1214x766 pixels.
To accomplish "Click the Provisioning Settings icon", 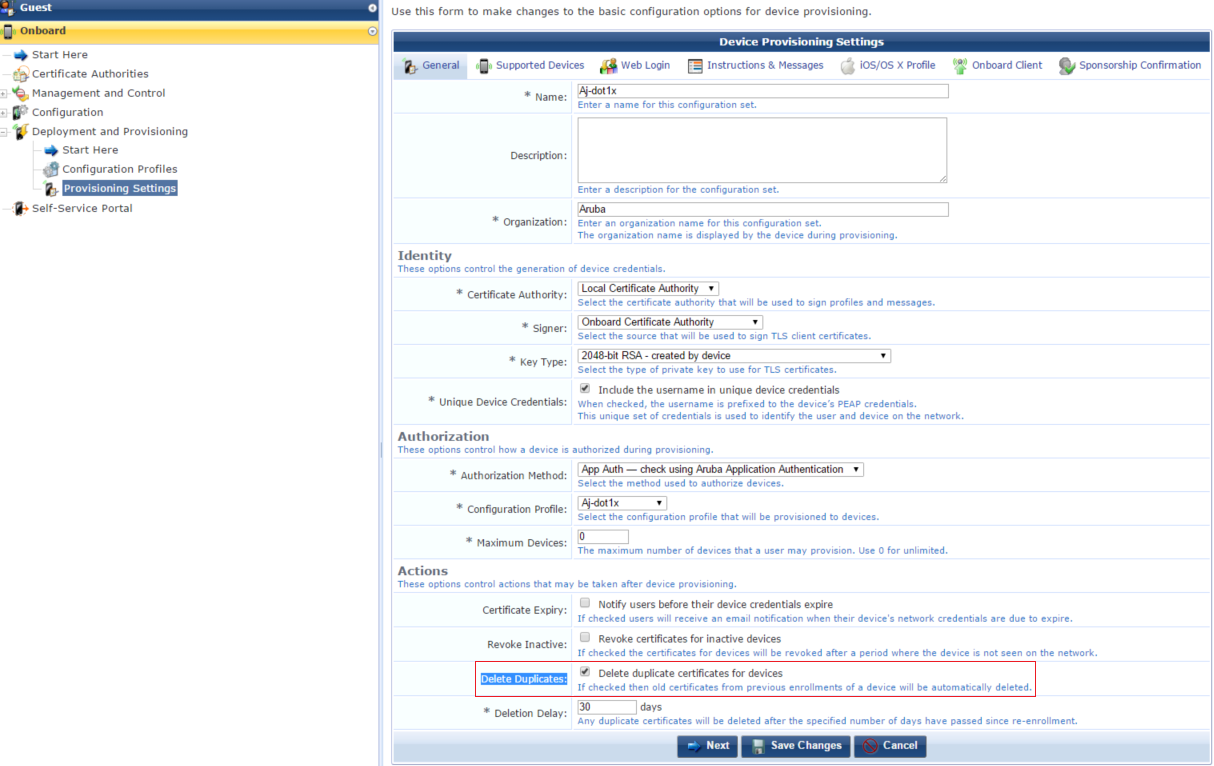I will click(51, 188).
